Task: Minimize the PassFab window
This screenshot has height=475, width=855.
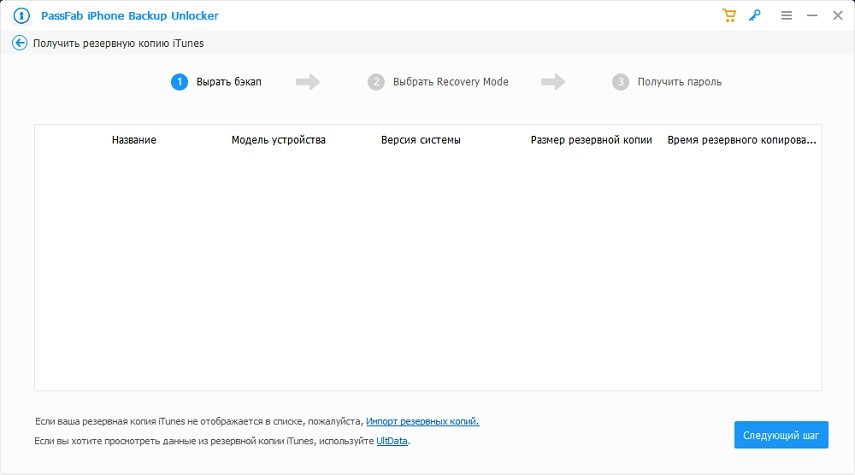Action: [x=812, y=16]
